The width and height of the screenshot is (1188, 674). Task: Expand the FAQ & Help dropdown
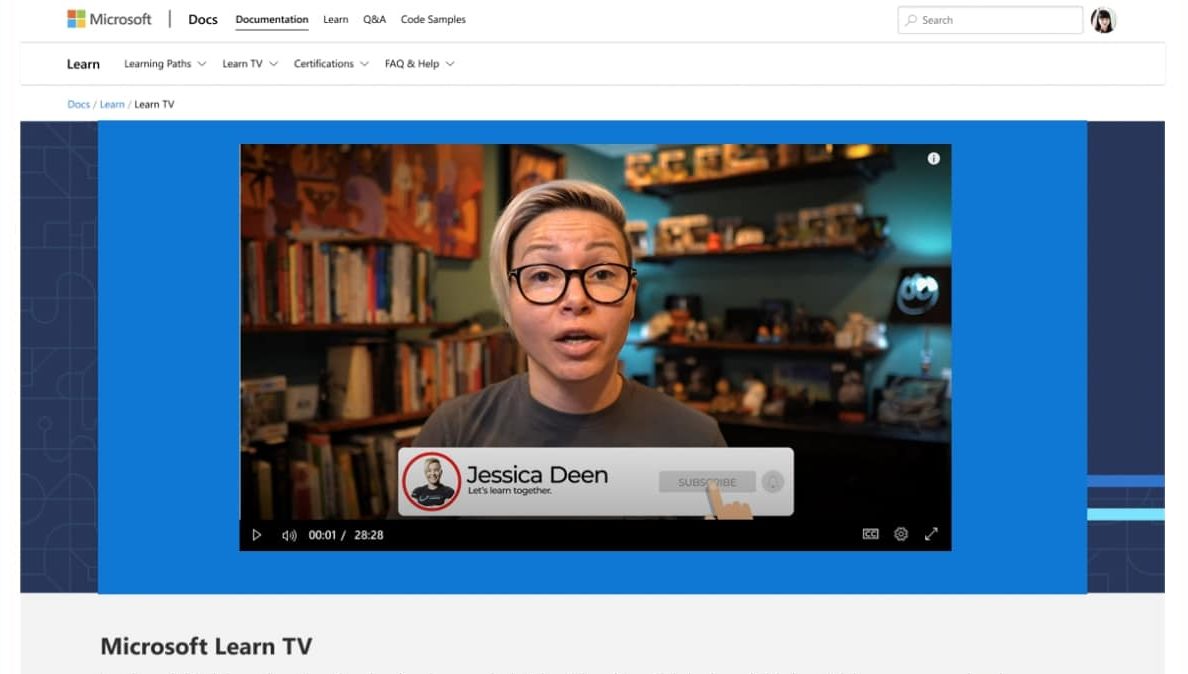(x=420, y=64)
